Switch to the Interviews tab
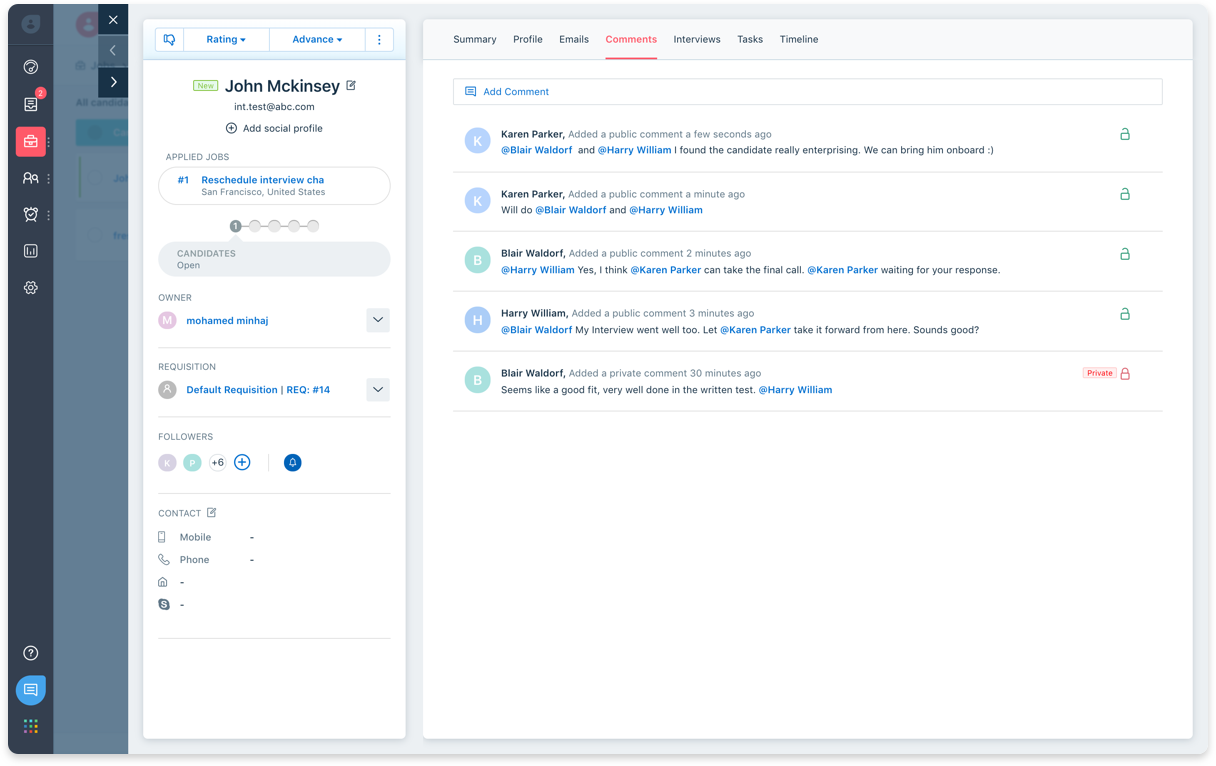1216x766 pixels. point(697,40)
